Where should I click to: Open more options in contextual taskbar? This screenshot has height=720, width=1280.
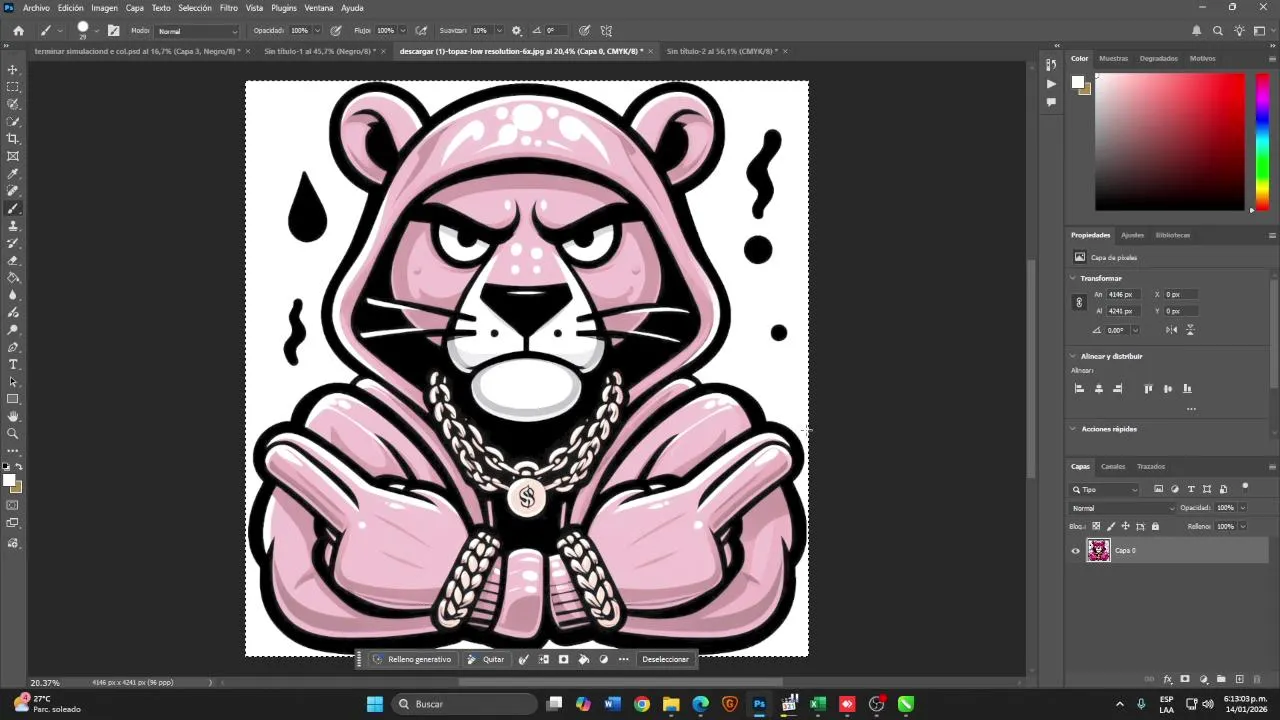(x=624, y=659)
